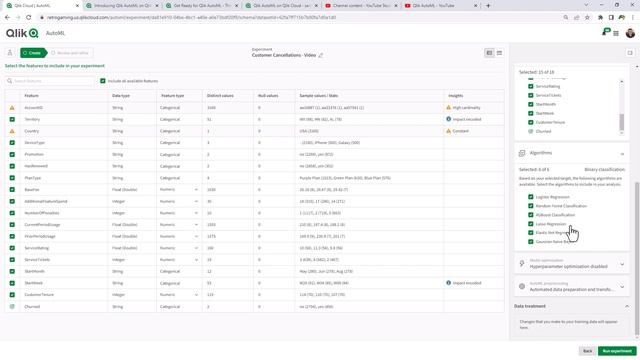
Task: Deselect the XGBoost Classification algorithm
Action: 531,215
